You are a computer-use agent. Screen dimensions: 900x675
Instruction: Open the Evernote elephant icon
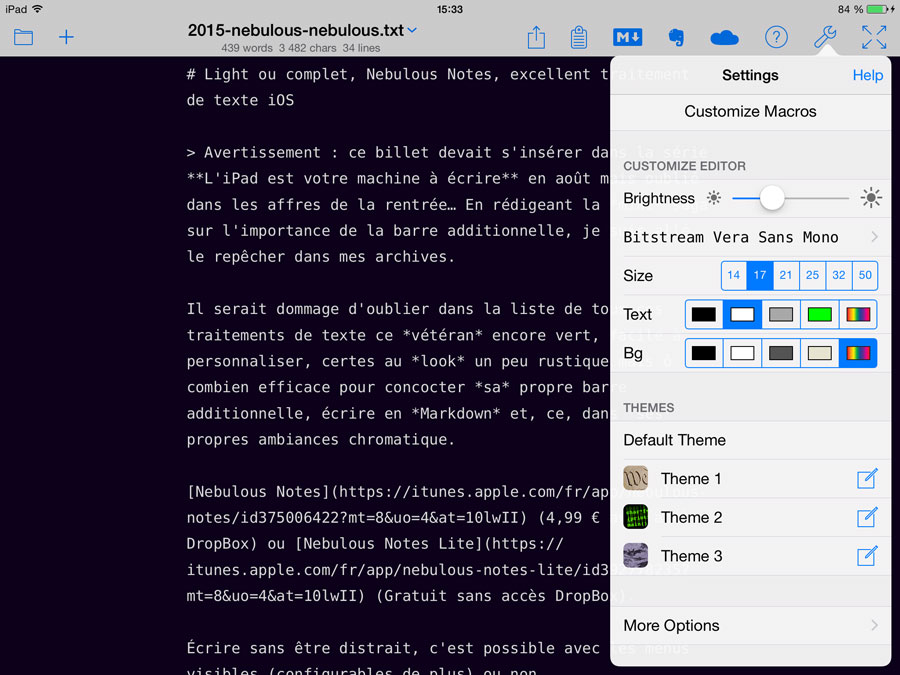[x=677, y=37]
